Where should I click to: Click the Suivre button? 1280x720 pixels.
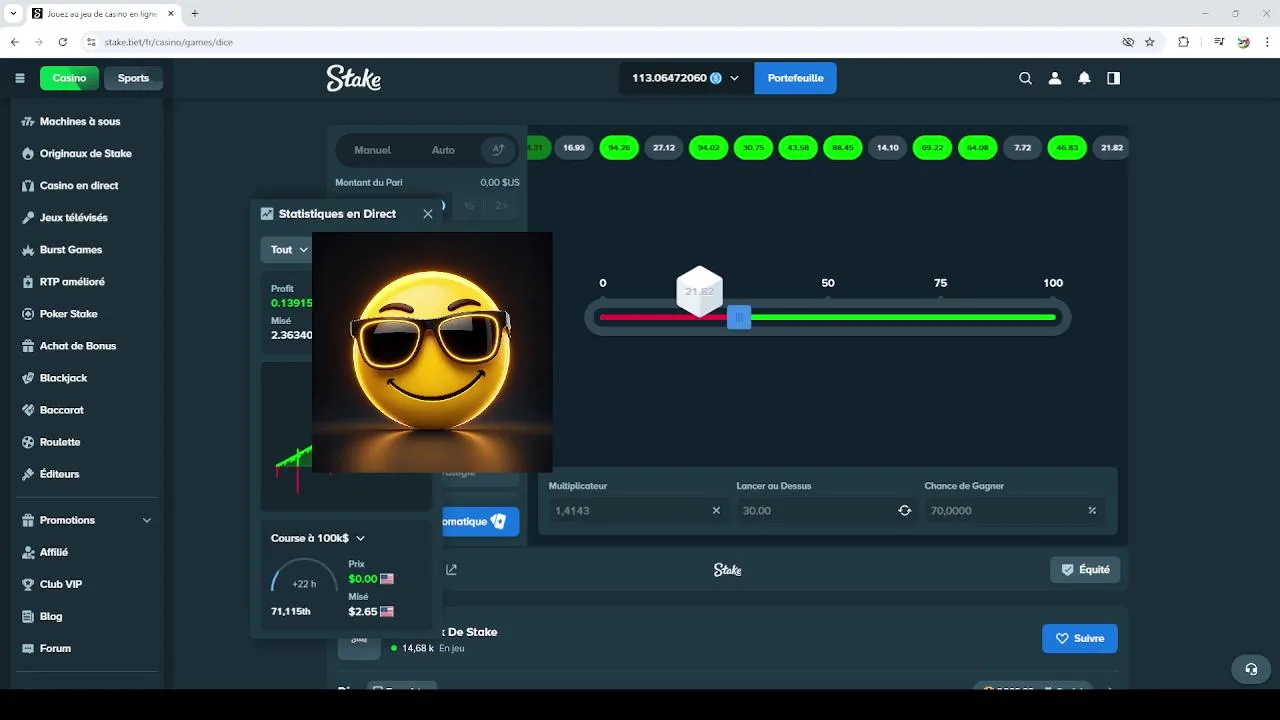1079,638
